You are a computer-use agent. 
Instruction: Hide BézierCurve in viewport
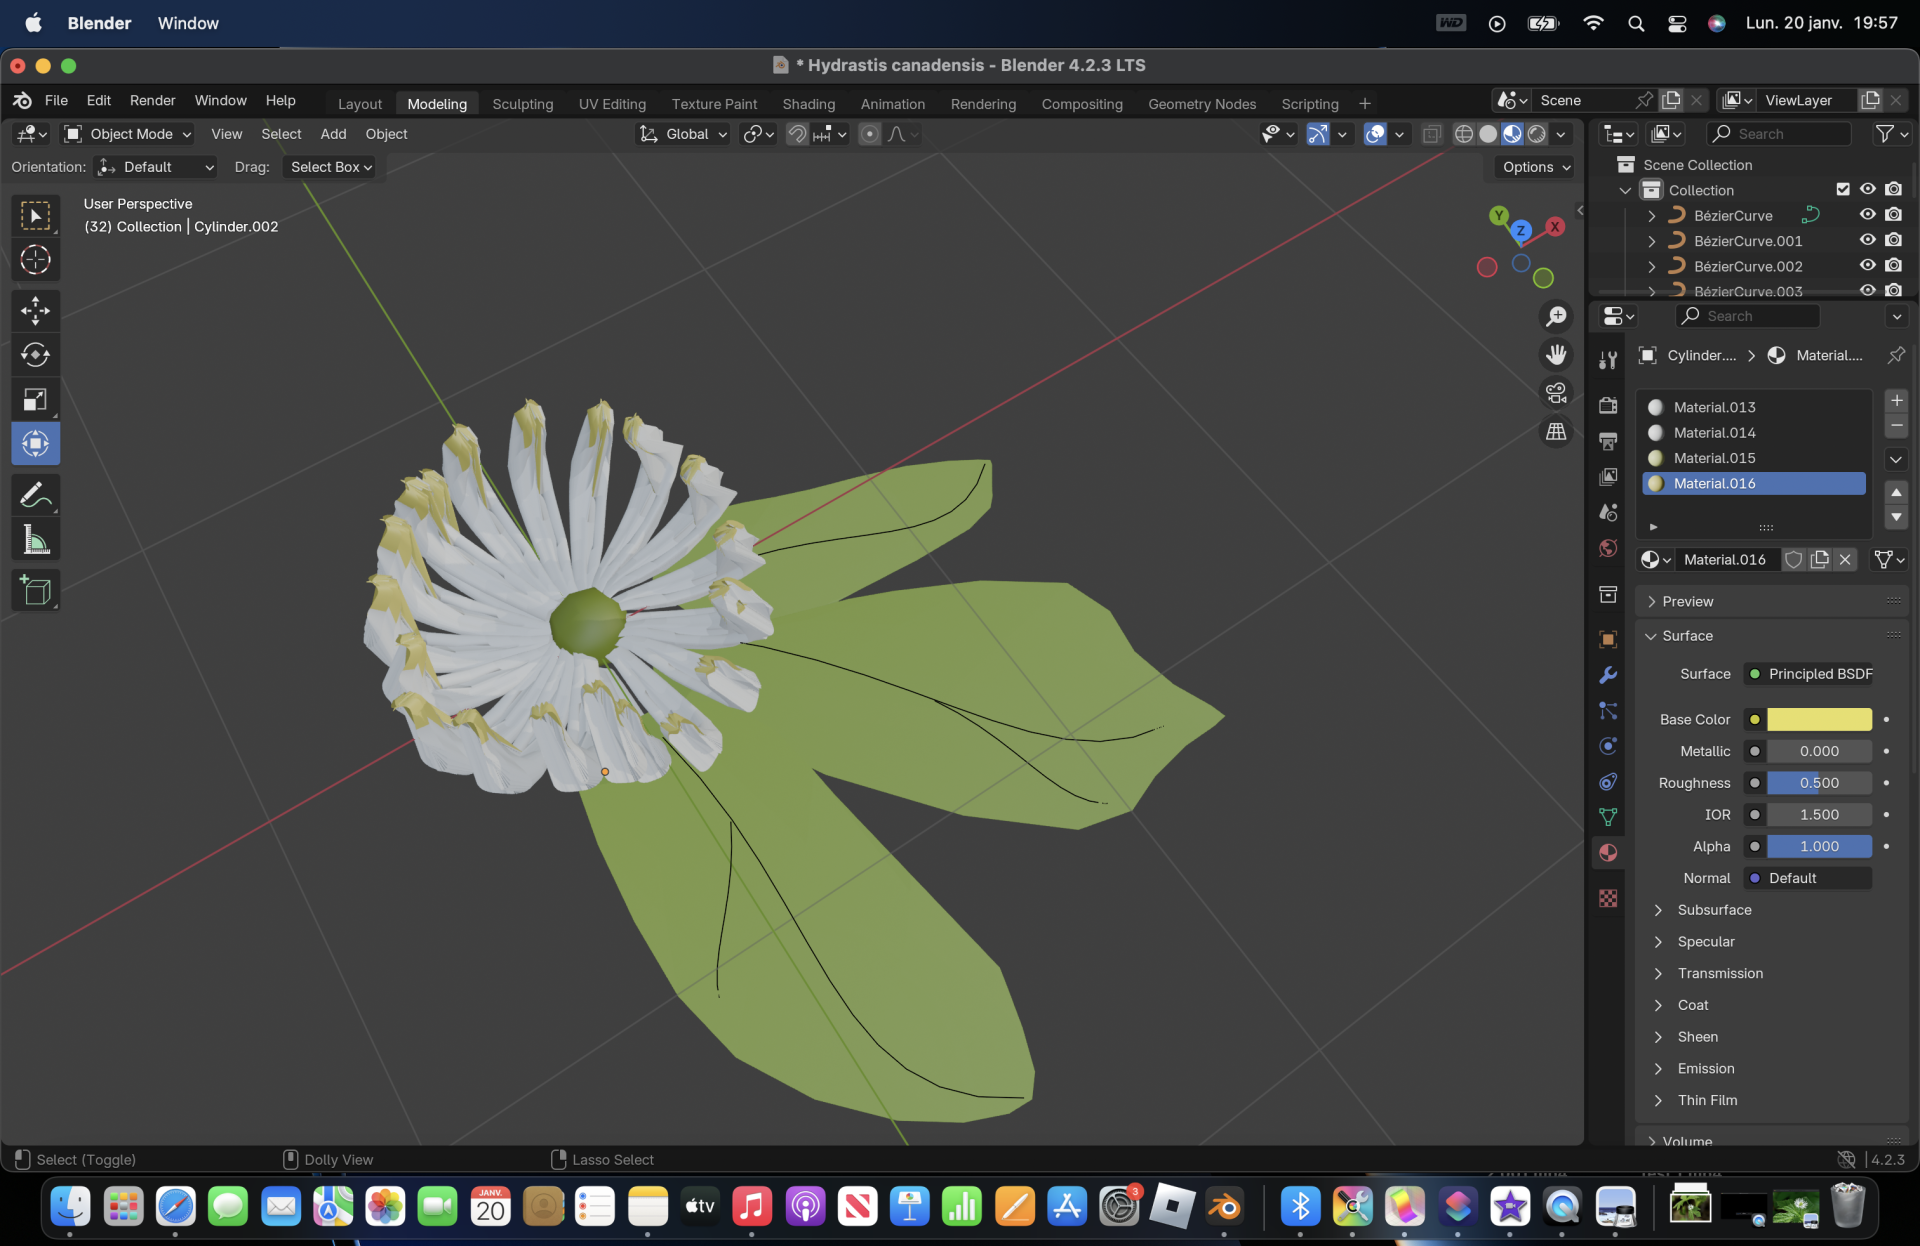pyautogui.click(x=1867, y=215)
